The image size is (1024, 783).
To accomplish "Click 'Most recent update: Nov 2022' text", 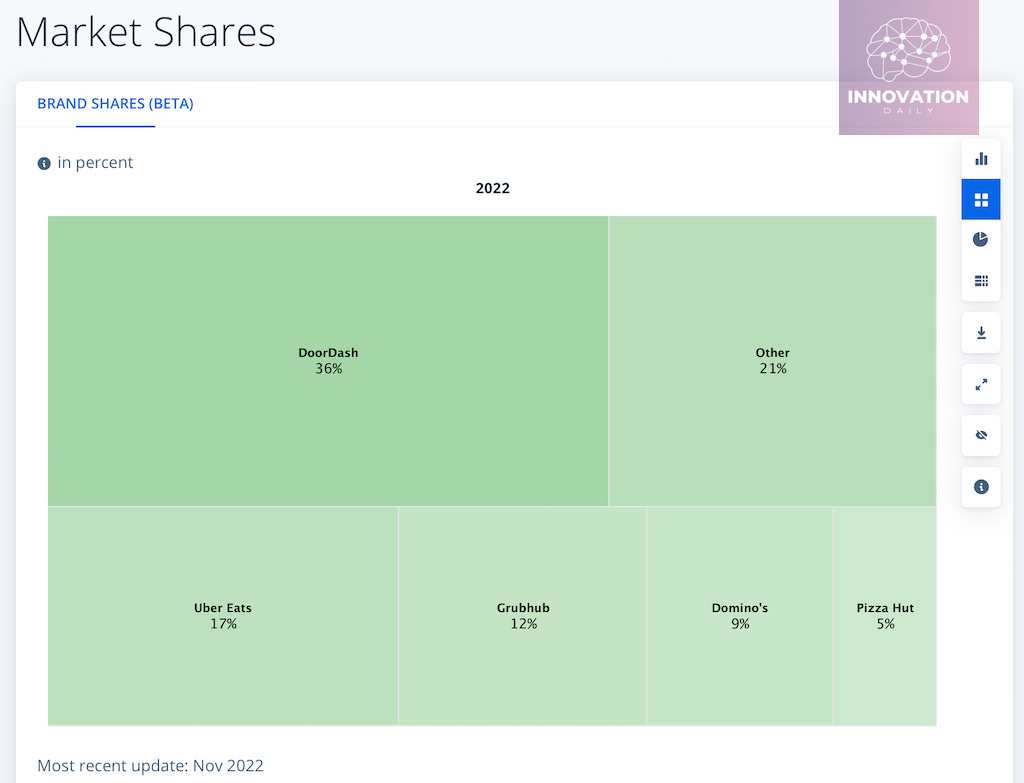I will click(x=150, y=765).
